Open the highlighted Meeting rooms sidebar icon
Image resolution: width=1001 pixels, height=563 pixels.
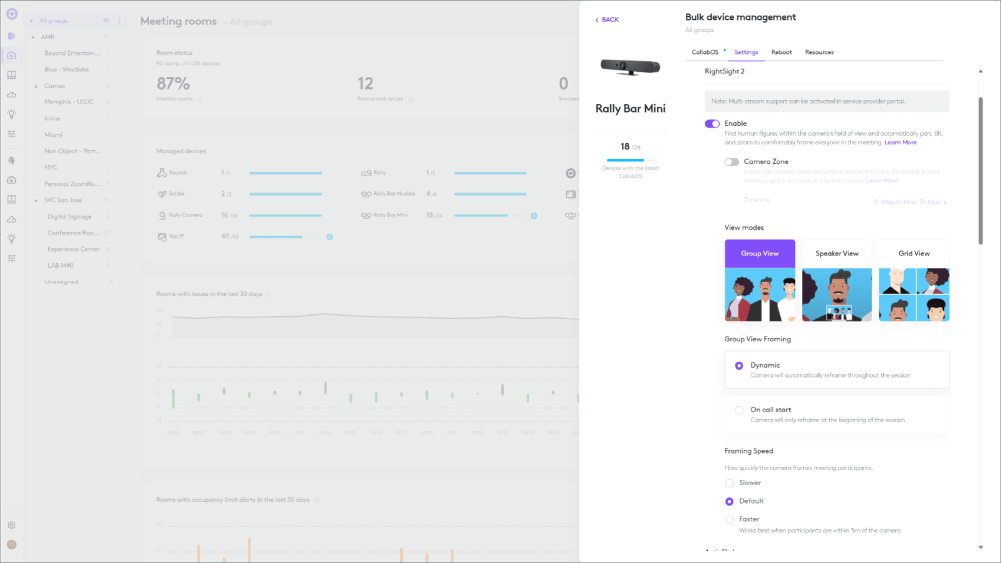(11, 56)
